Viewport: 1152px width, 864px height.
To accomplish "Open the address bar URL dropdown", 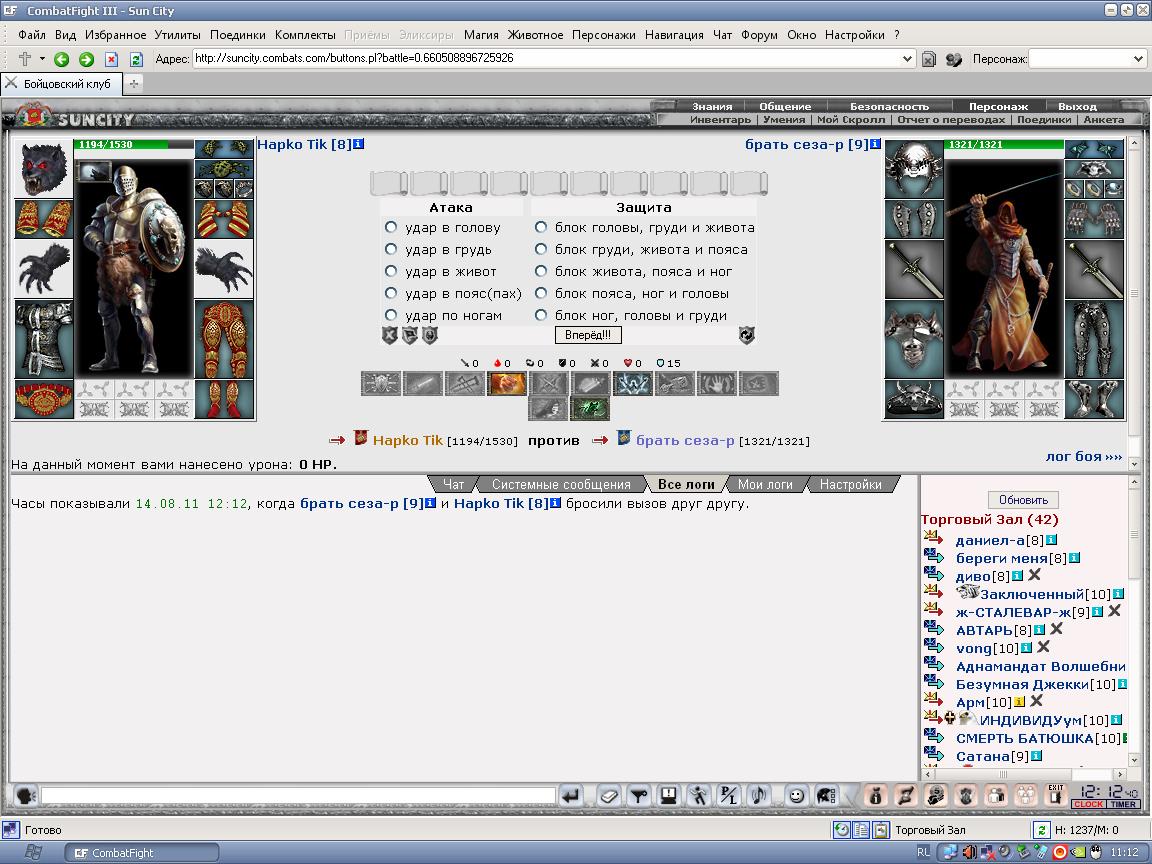I will click(907, 59).
